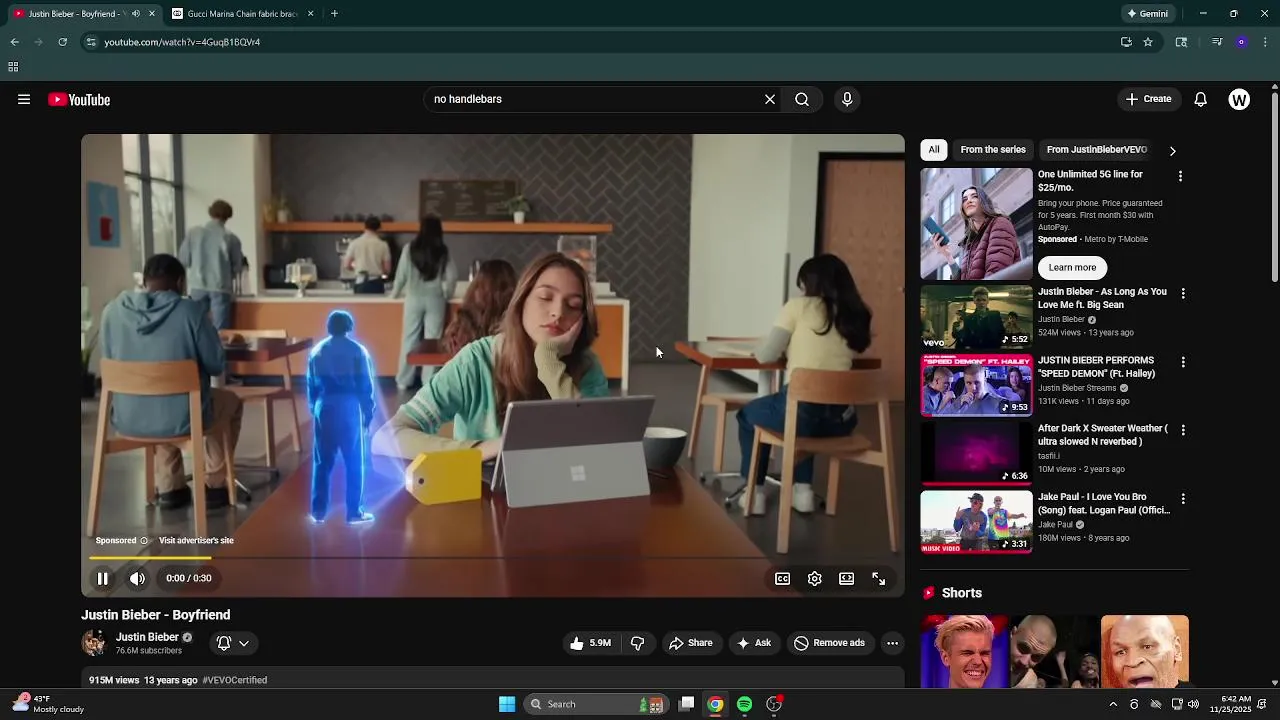The width and height of the screenshot is (1280, 720).
Task: Dislike the Boyfriend video
Action: pos(637,643)
